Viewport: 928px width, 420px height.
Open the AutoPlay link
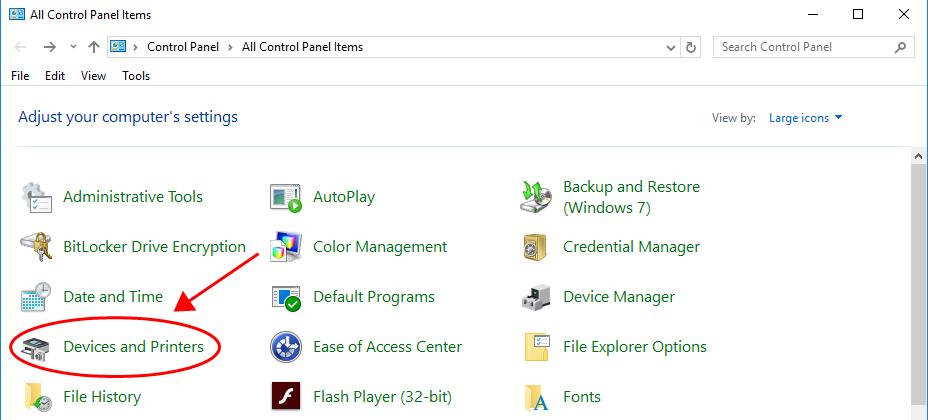pyautogui.click(x=344, y=197)
